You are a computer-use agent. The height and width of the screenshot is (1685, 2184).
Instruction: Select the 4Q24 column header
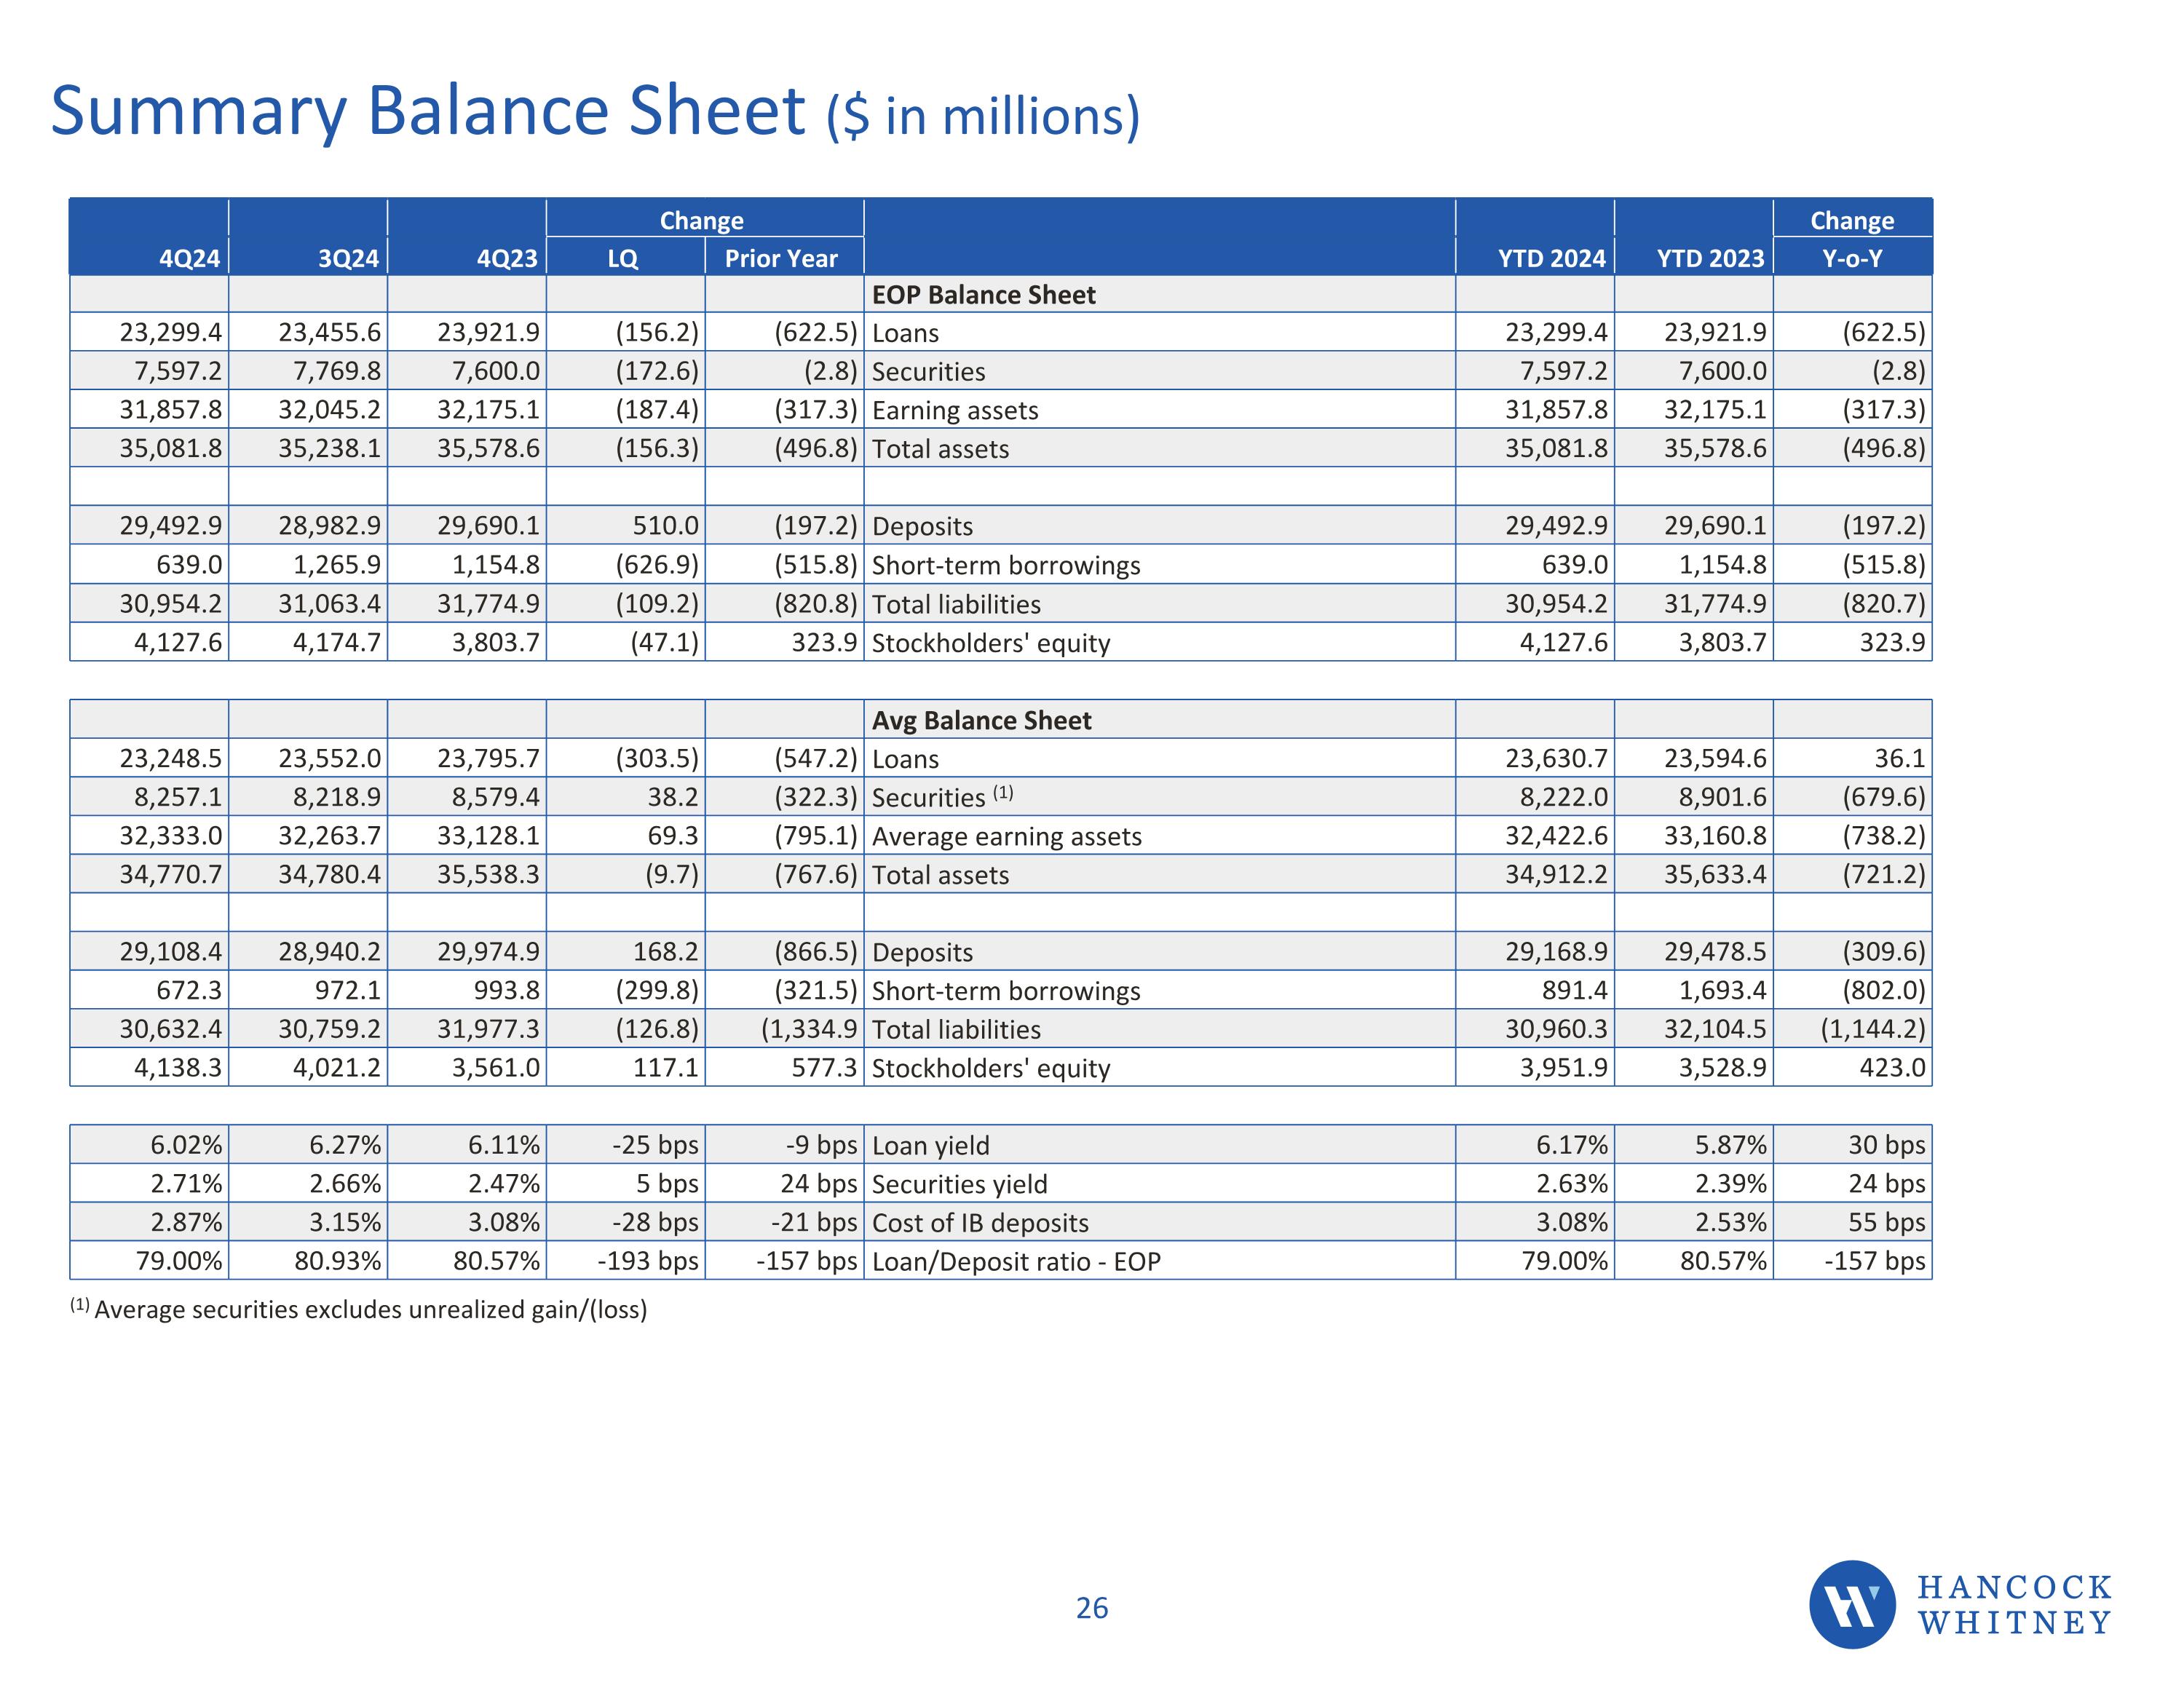point(189,258)
